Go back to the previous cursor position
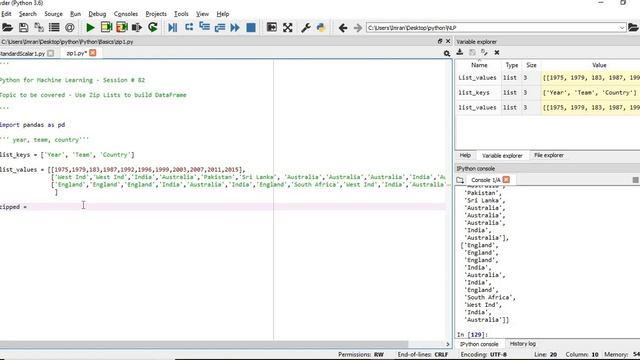Screen dimensions: 640x360 (x=343, y=28)
